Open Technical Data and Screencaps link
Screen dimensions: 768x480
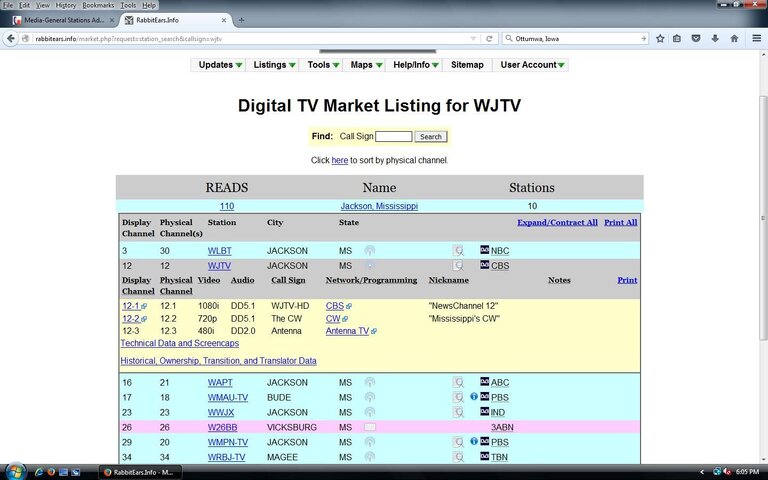tap(180, 343)
